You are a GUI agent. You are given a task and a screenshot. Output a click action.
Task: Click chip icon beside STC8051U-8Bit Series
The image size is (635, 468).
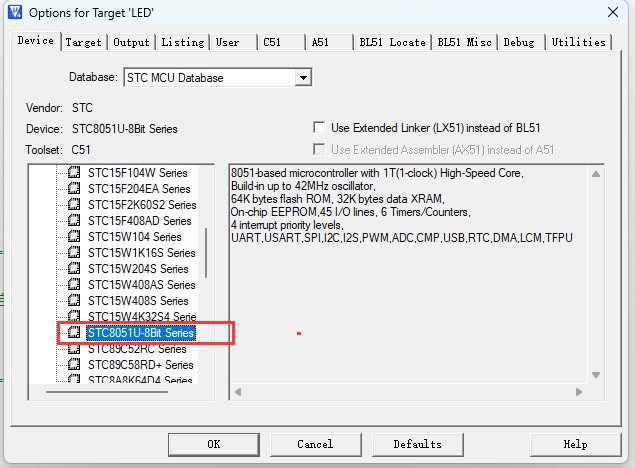(x=74, y=332)
